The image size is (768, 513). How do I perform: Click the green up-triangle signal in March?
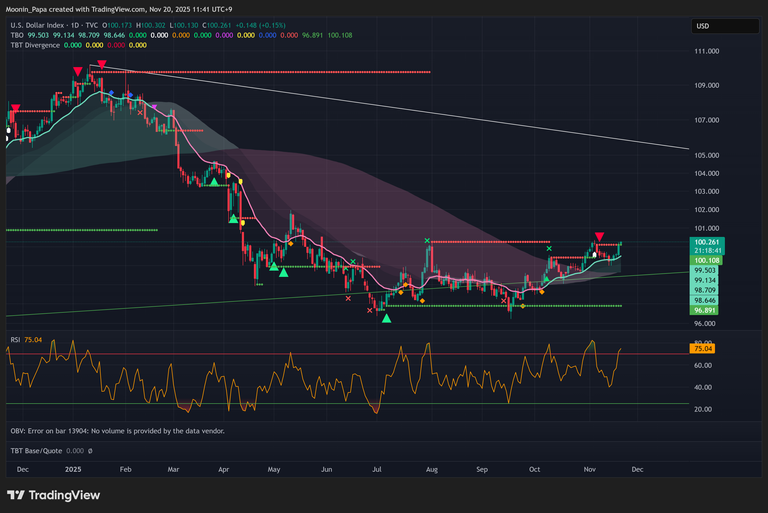[x=213, y=182]
